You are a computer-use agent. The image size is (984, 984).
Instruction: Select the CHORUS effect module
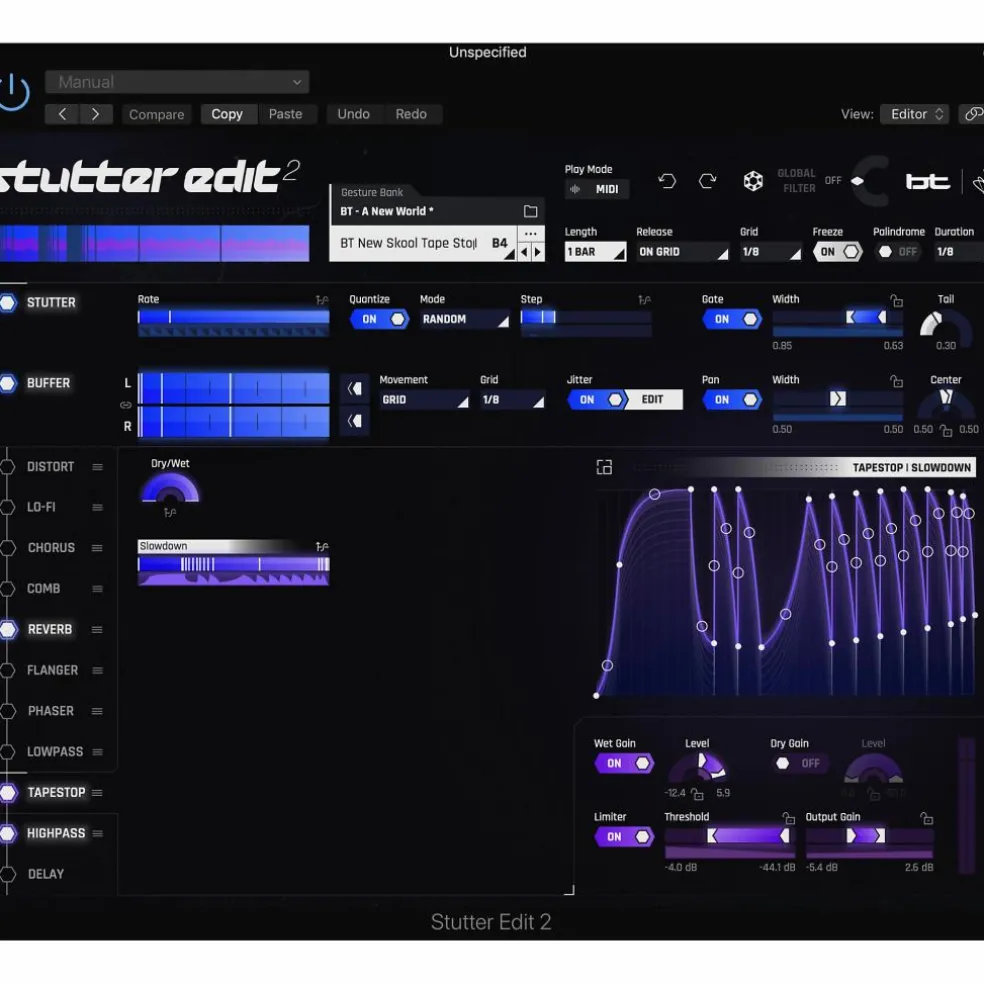coord(51,548)
